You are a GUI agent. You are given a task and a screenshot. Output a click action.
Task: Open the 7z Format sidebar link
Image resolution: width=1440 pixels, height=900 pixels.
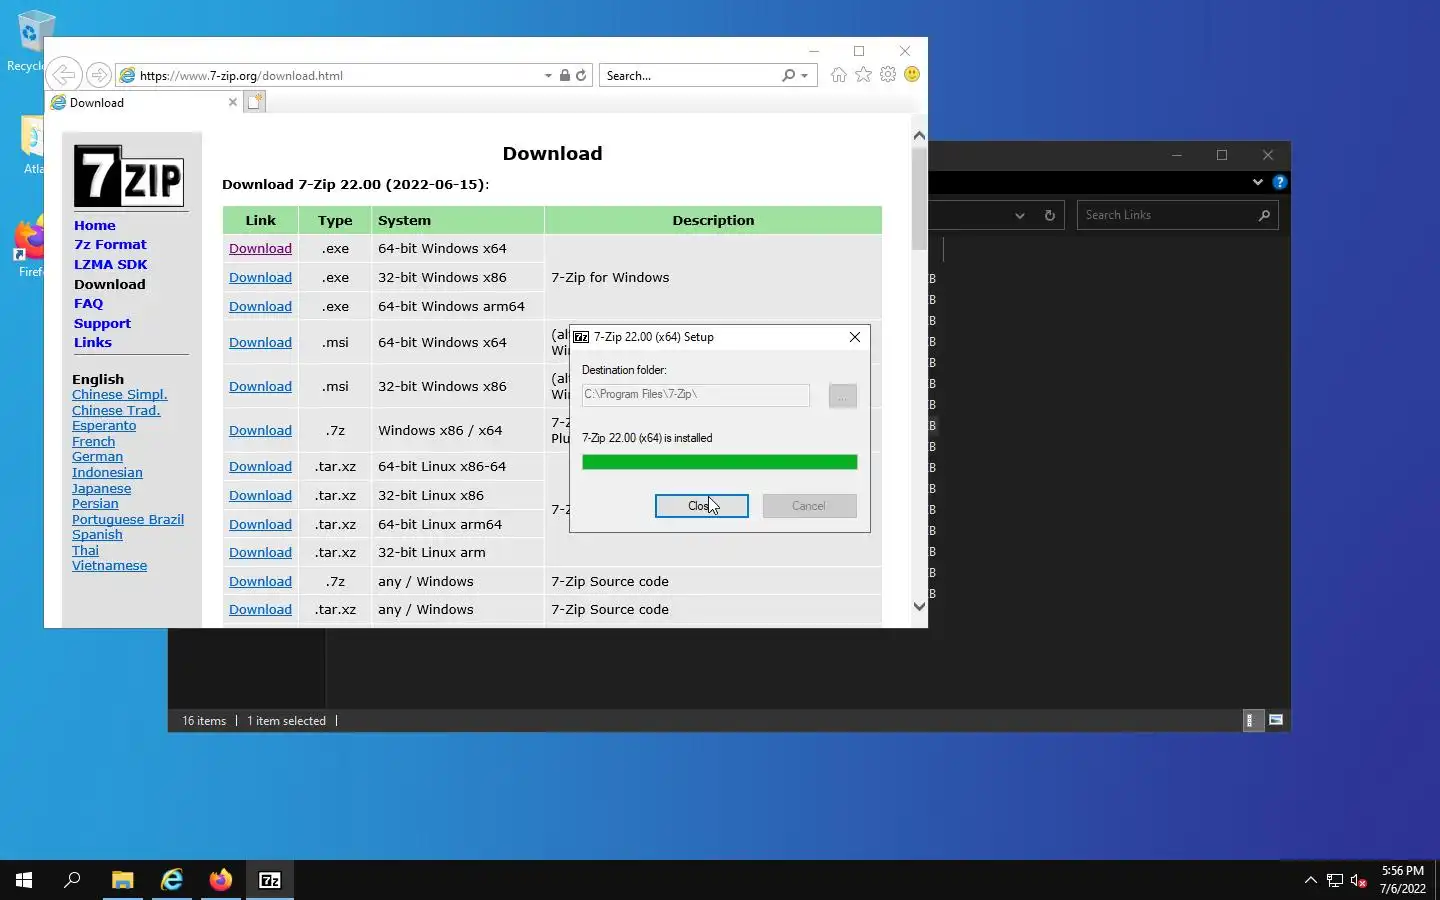110,244
